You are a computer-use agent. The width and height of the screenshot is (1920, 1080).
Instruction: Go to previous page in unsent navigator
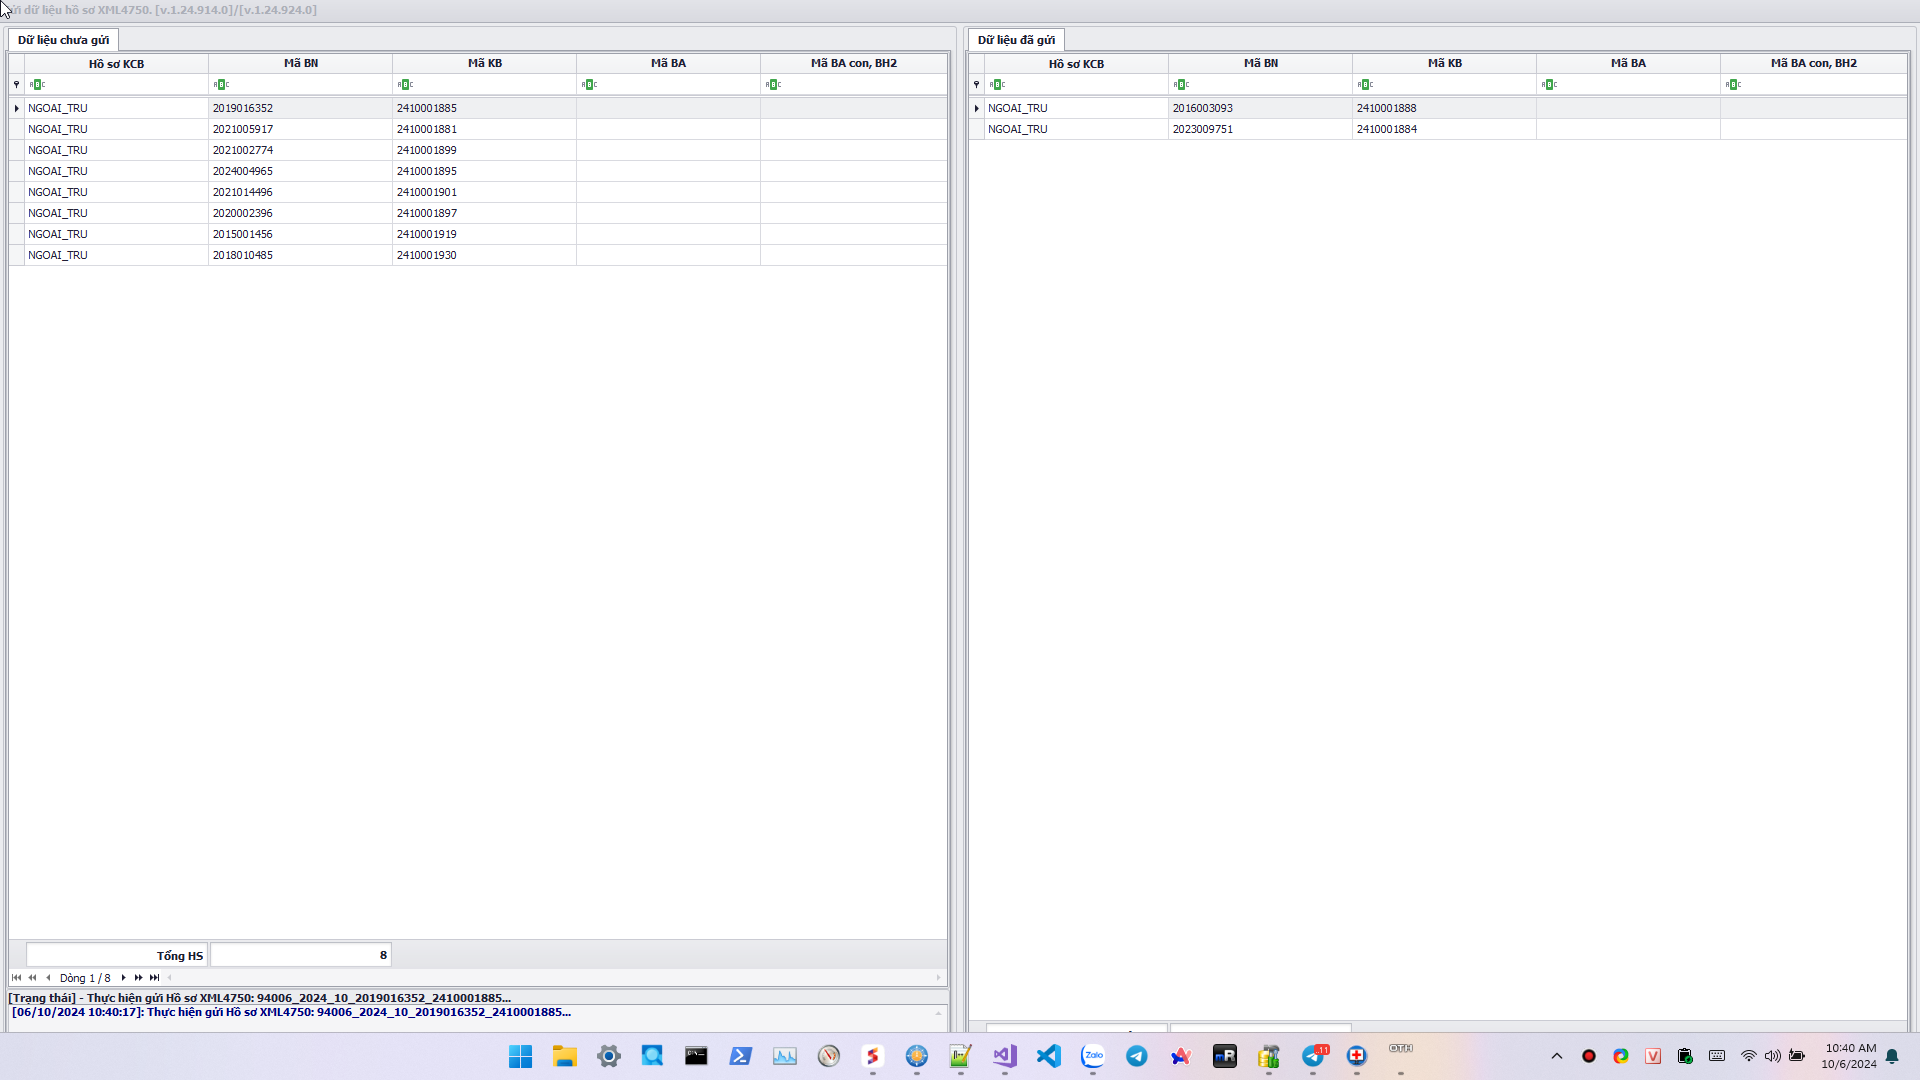point(32,978)
